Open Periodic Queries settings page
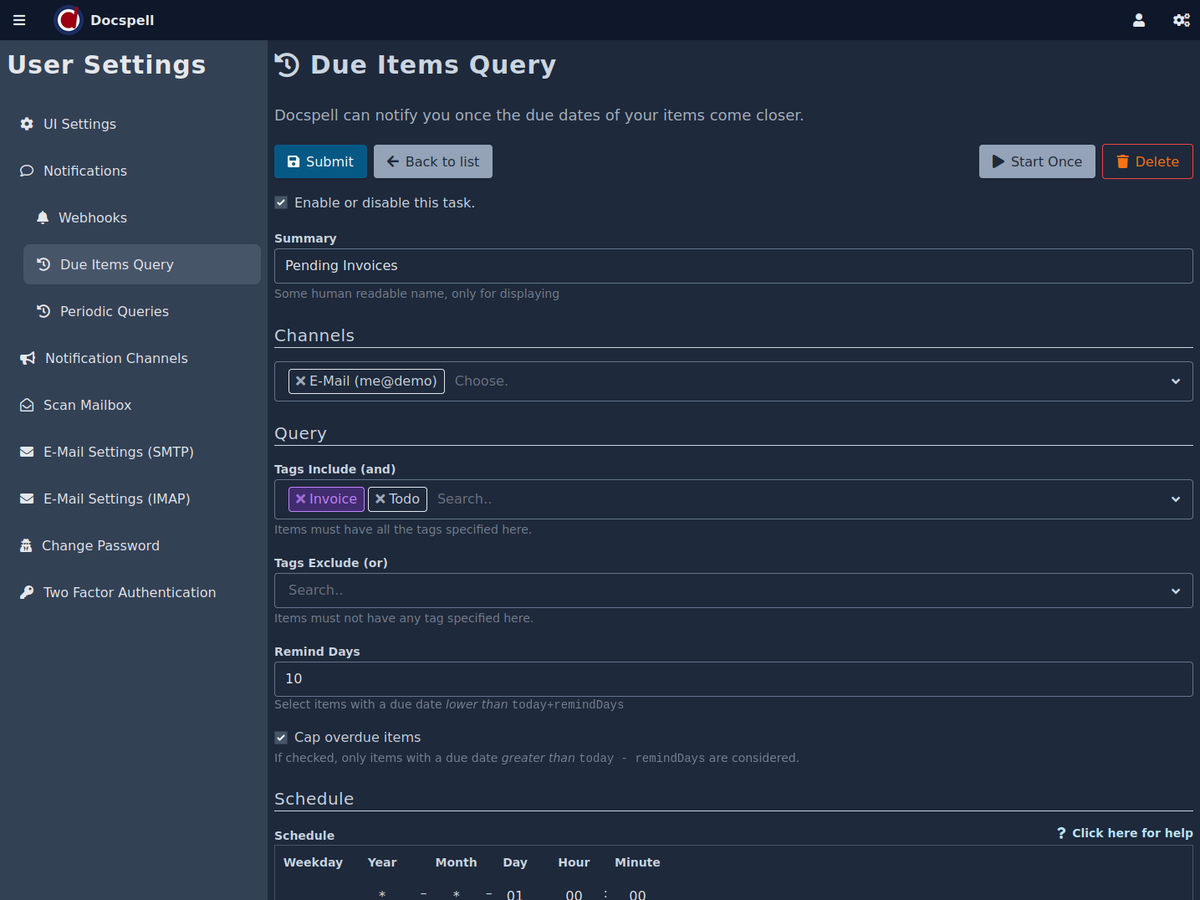This screenshot has height=900, width=1200. pos(114,311)
